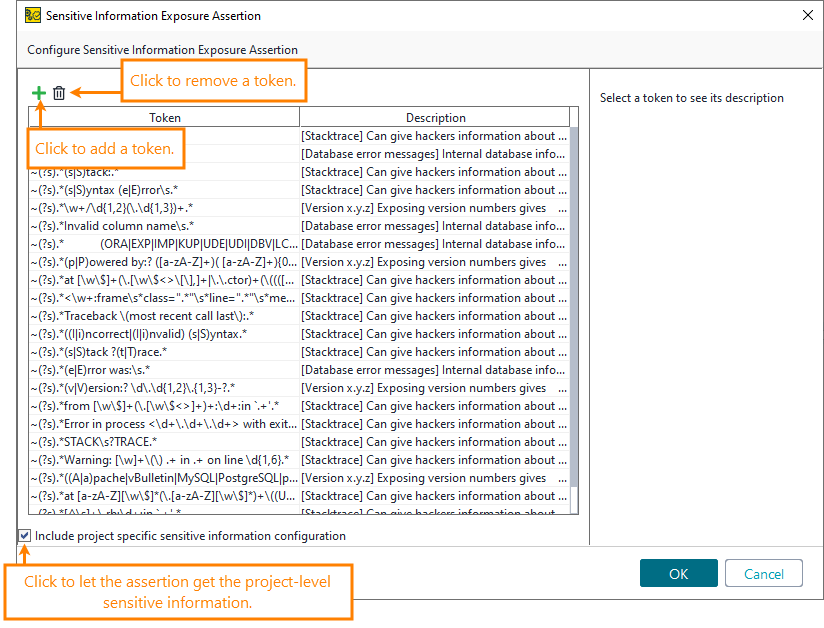Confirm changes with the OK button
The width and height of the screenshot is (824, 628).
[x=678, y=573]
